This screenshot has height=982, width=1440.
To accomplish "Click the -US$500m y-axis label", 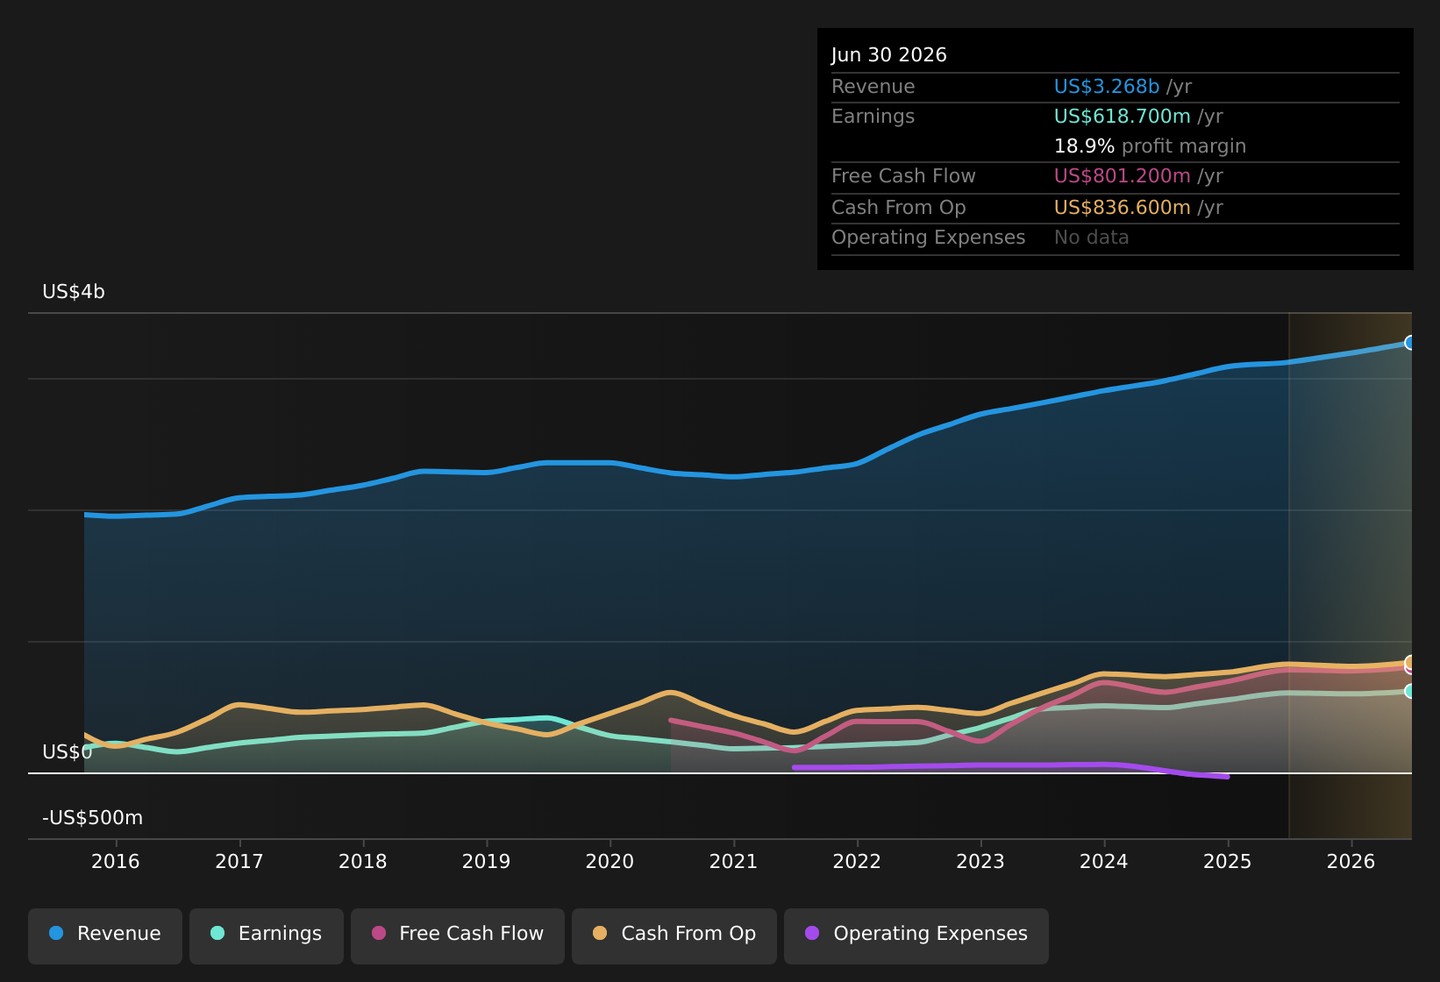I will point(92,818).
